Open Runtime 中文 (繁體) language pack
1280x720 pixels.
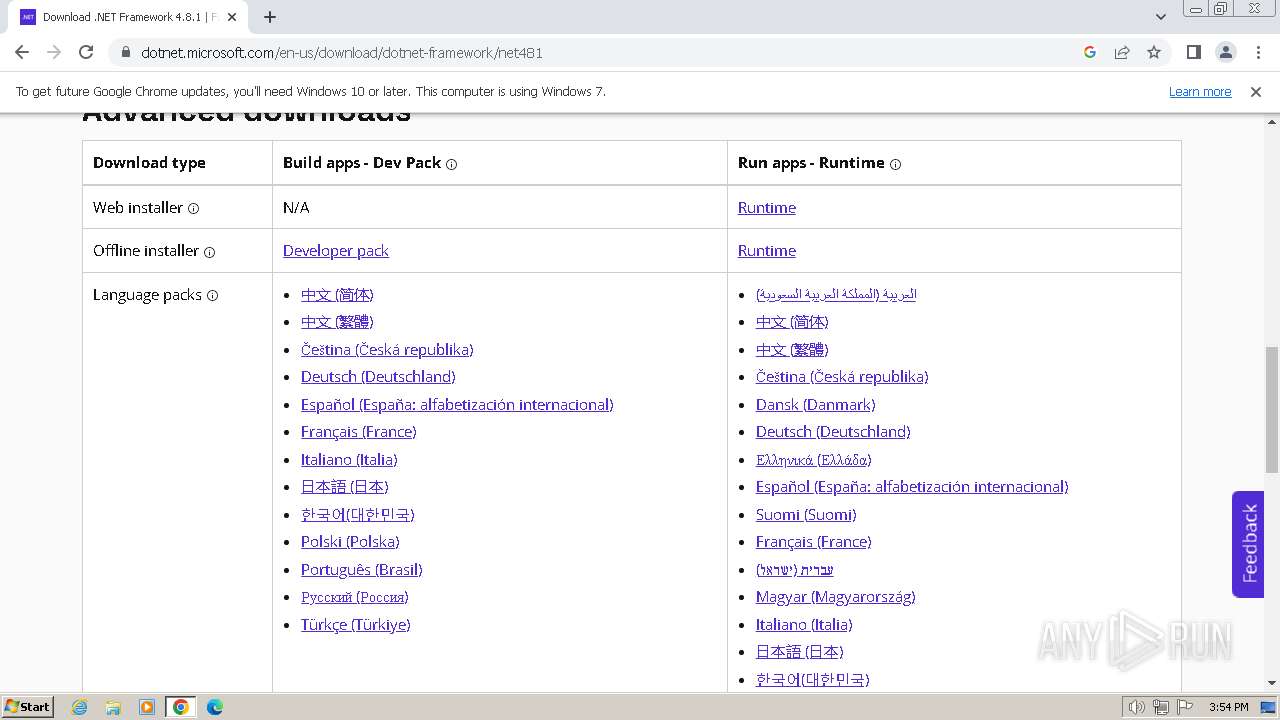(x=792, y=349)
